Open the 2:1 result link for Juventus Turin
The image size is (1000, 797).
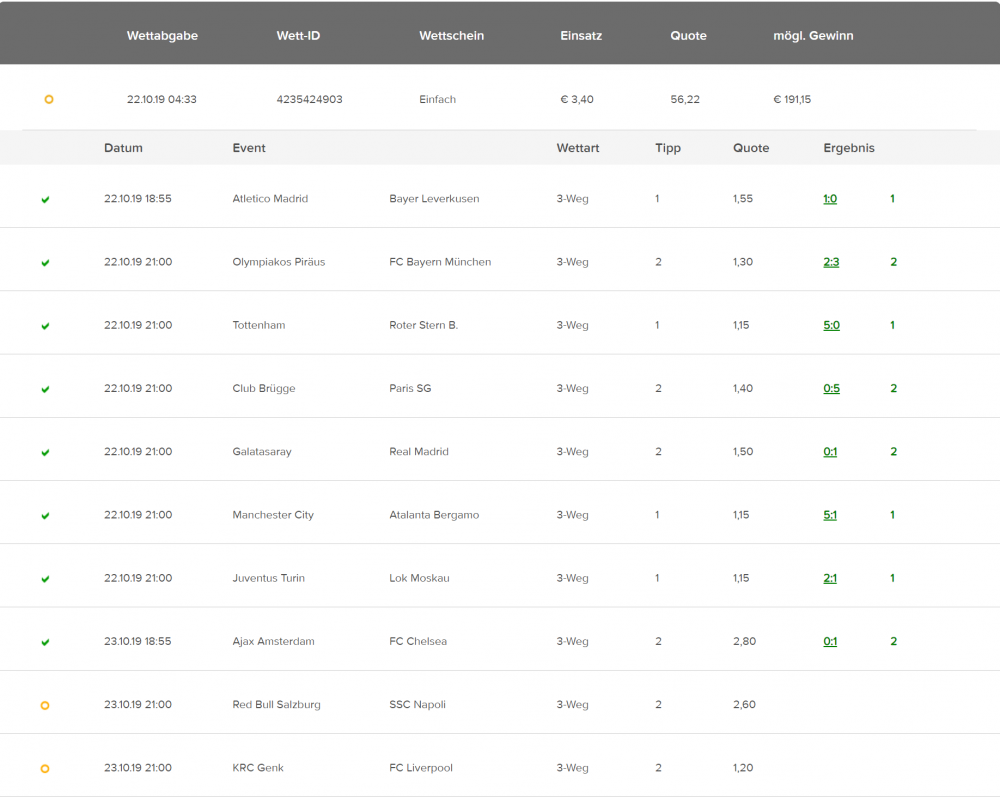click(x=830, y=578)
